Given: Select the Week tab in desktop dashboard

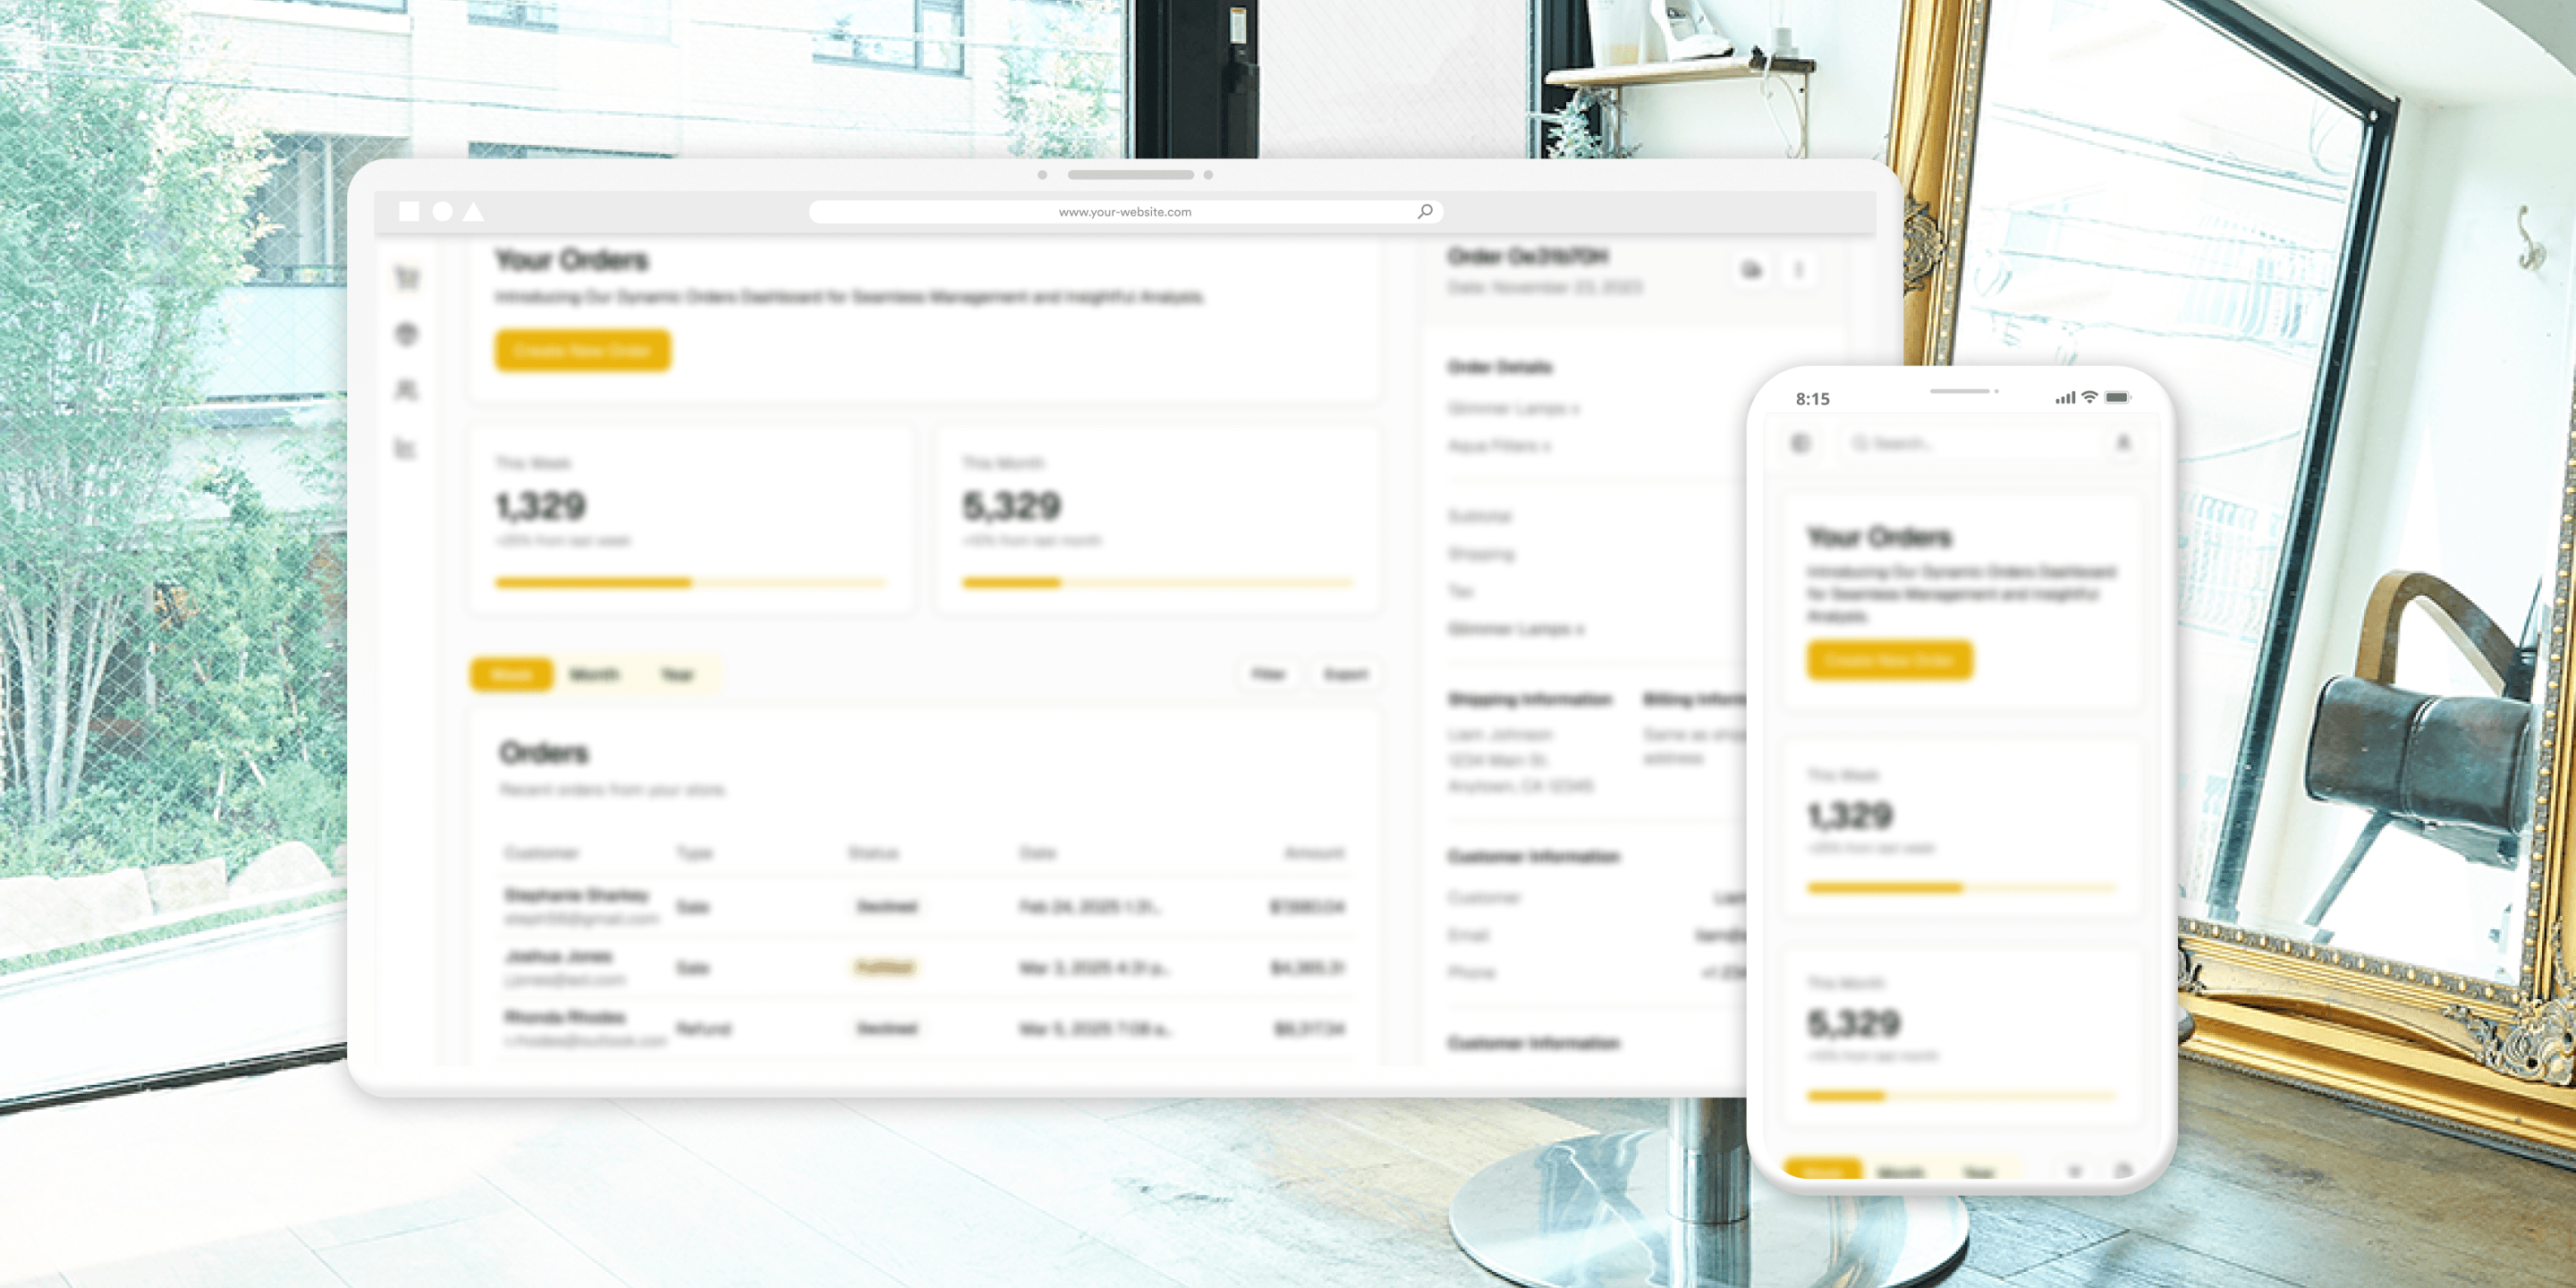Looking at the screenshot, I should (x=511, y=675).
